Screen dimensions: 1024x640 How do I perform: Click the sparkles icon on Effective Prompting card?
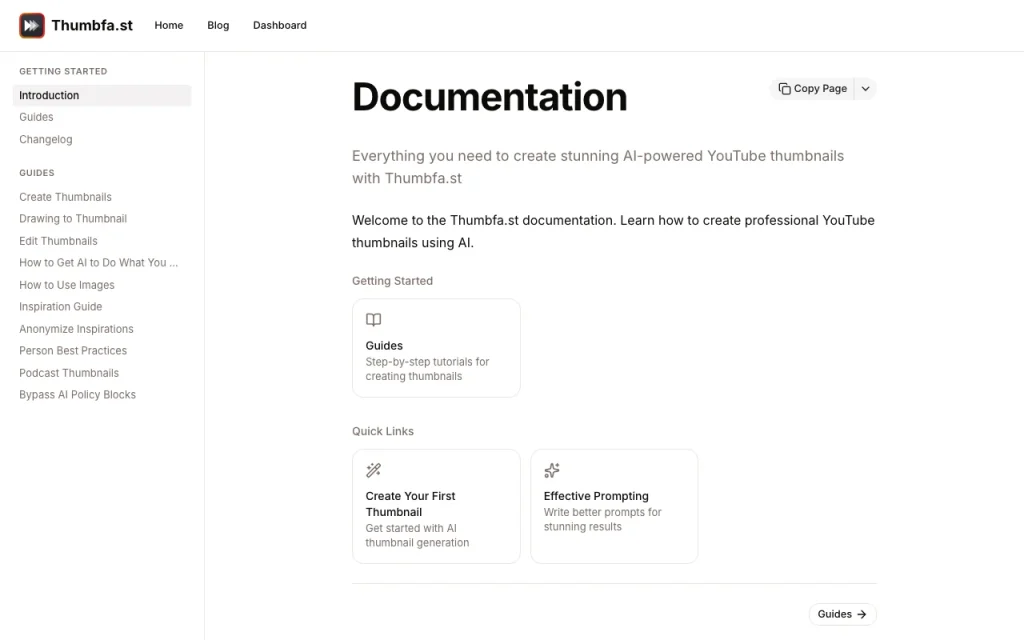pos(552,470)
